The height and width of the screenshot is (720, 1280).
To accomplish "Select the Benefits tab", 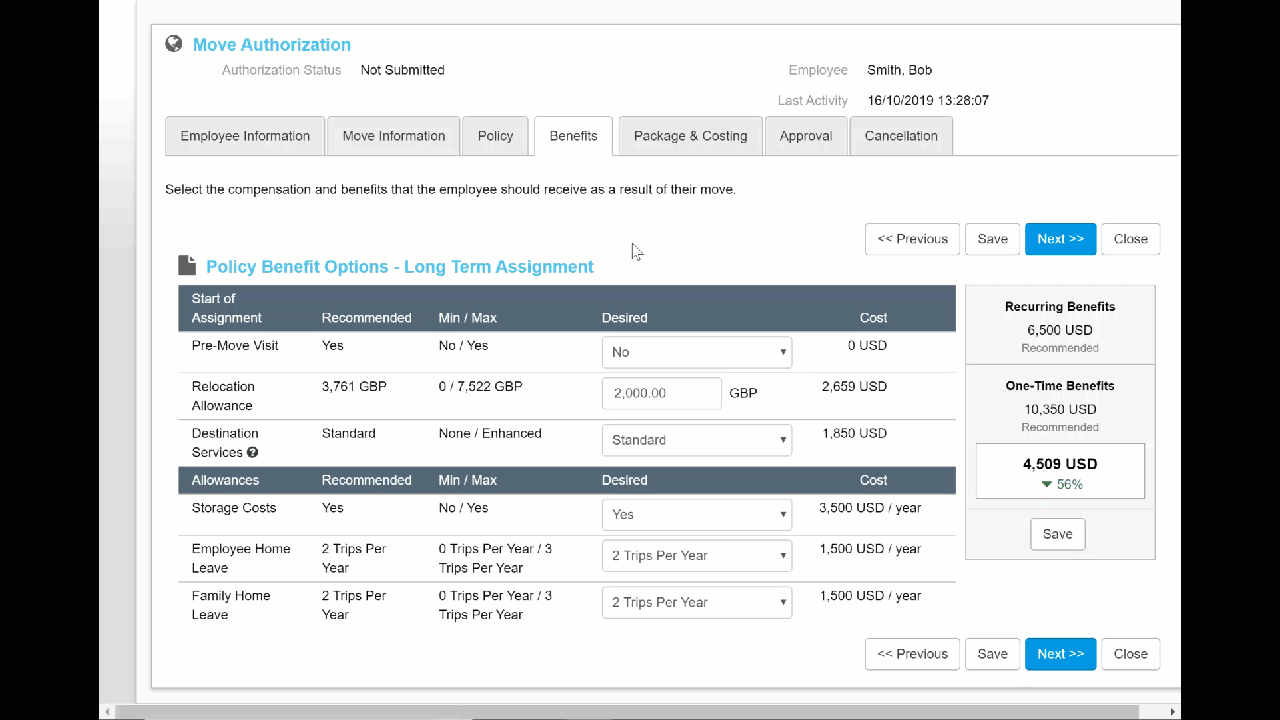I will [x=574, y=136].
